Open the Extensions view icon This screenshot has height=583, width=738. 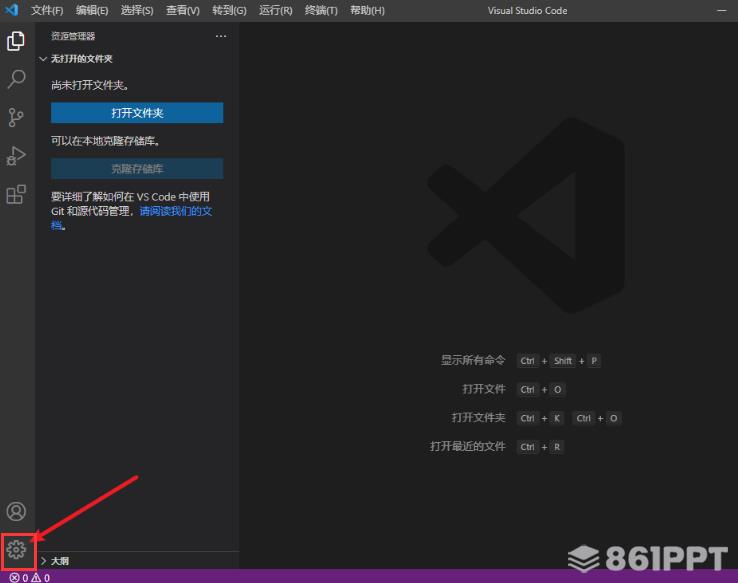click(x=16, y=194)
